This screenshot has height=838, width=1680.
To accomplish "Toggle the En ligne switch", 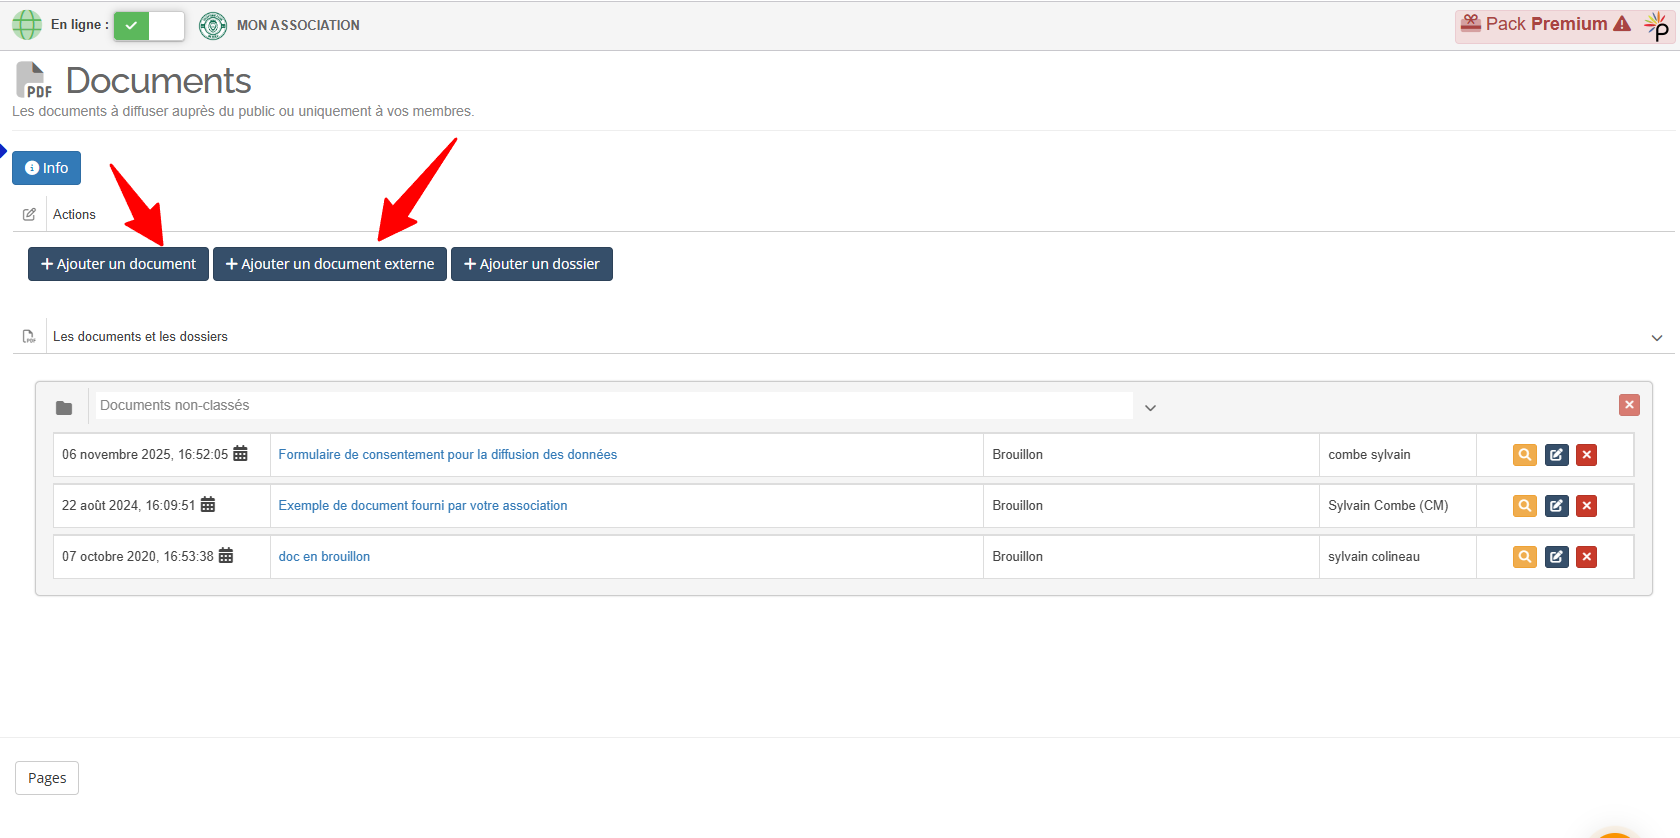I will point(149,25).
